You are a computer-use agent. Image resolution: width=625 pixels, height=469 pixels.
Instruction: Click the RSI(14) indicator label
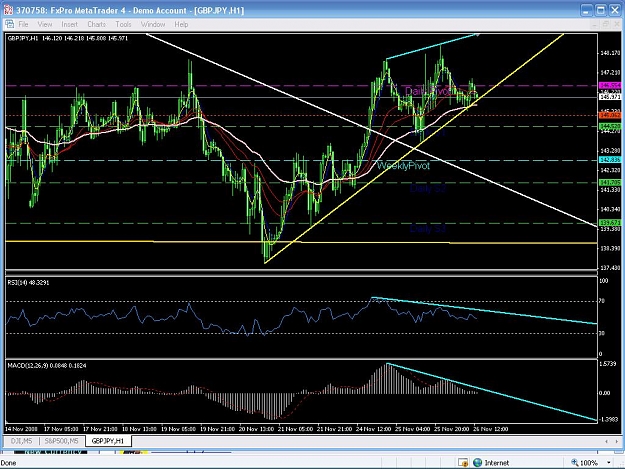(x=29, y=283)
